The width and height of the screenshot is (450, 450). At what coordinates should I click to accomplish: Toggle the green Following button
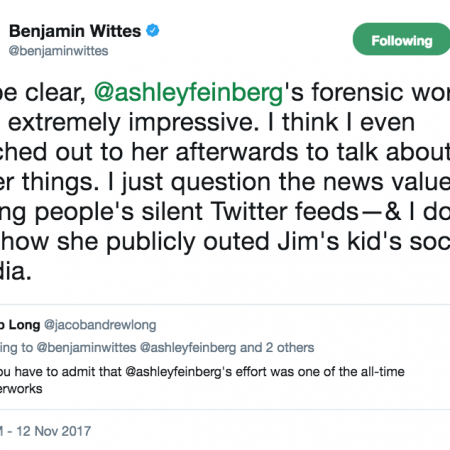pyautogui.click(x=401, y=39)
